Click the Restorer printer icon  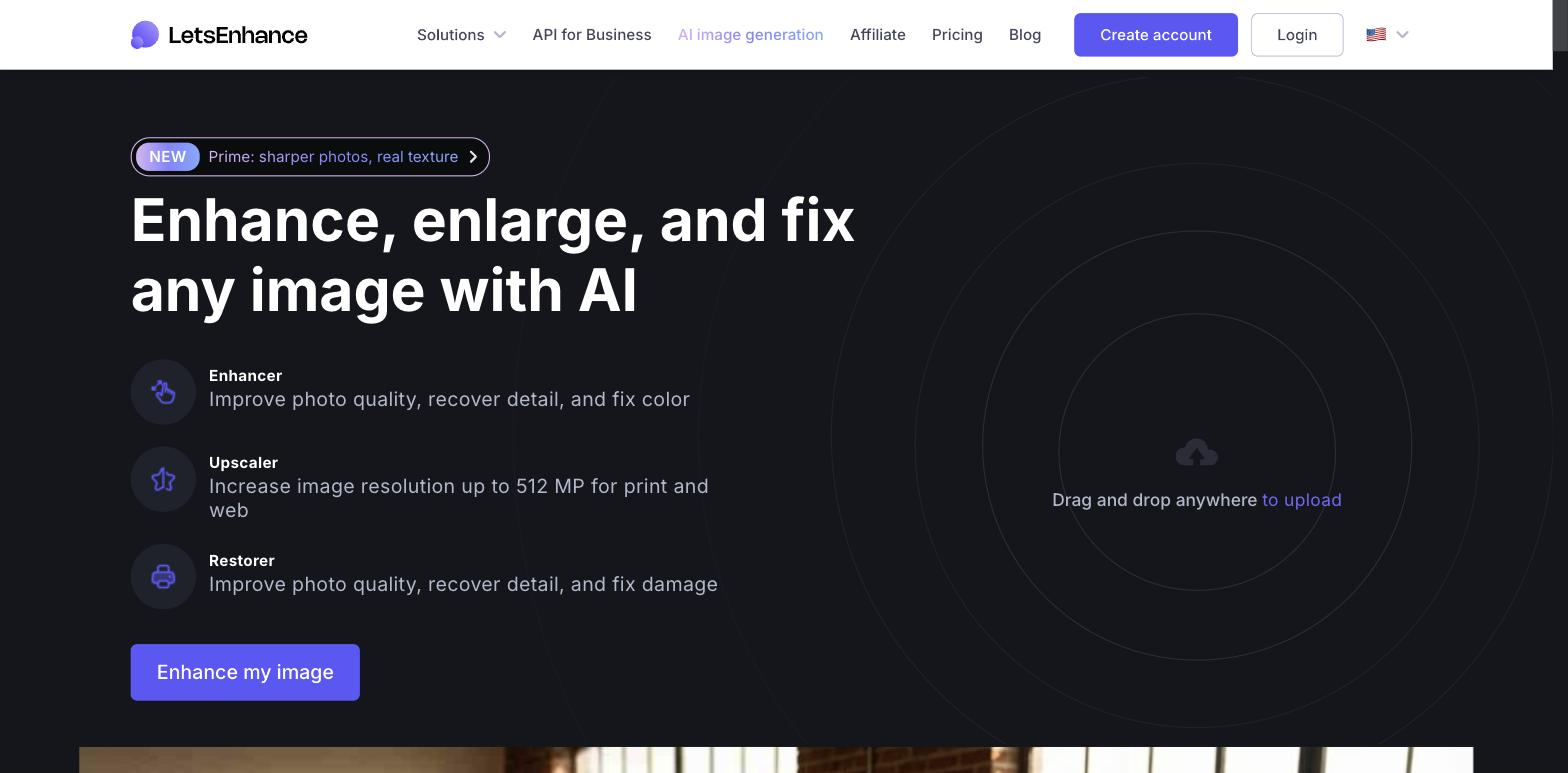coord(163,577)
